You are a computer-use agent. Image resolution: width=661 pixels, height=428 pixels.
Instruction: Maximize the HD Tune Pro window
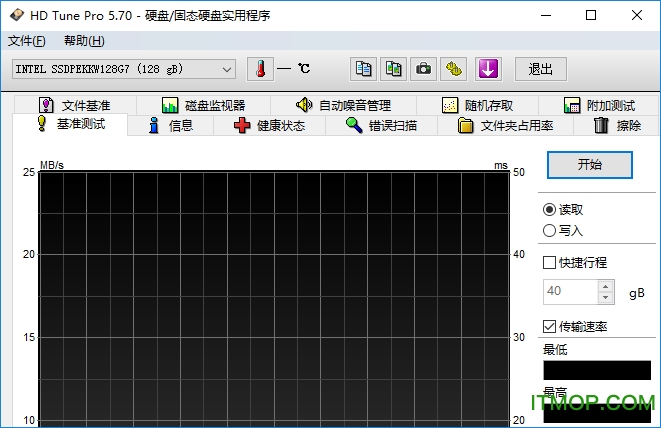pos(591,16)
